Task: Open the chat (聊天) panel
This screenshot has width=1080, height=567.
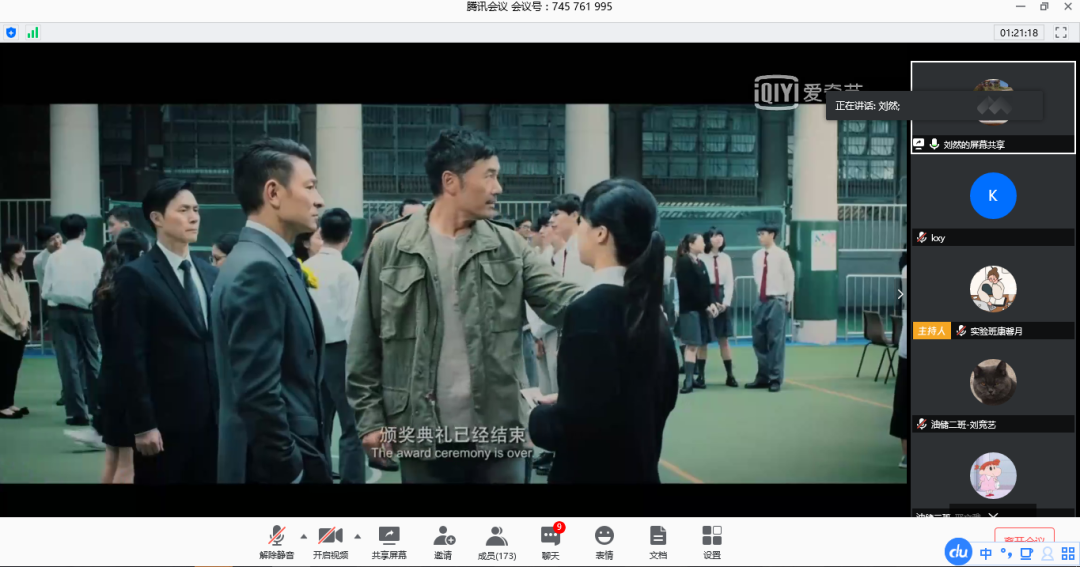Action: 550,542
